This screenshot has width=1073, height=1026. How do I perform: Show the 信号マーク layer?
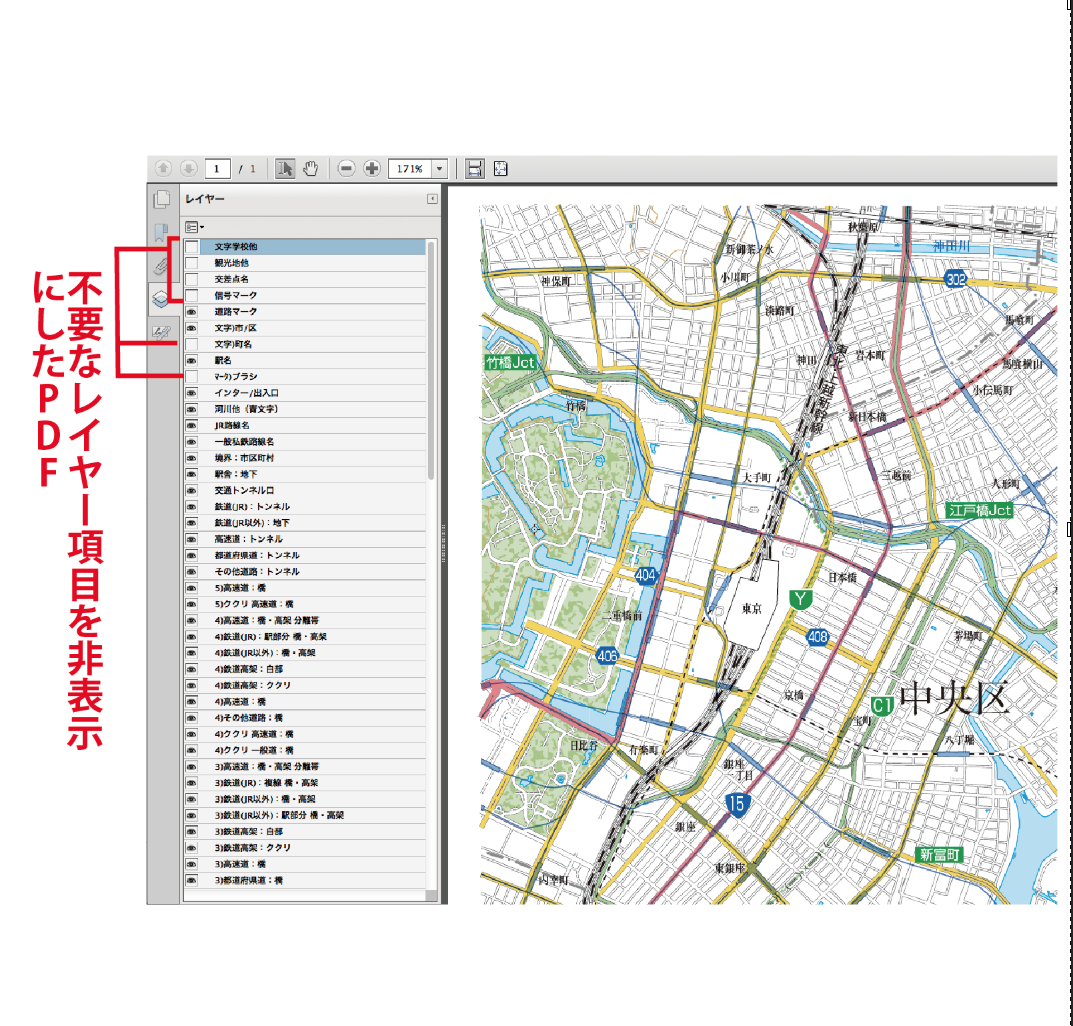click(x=192, y=296)
